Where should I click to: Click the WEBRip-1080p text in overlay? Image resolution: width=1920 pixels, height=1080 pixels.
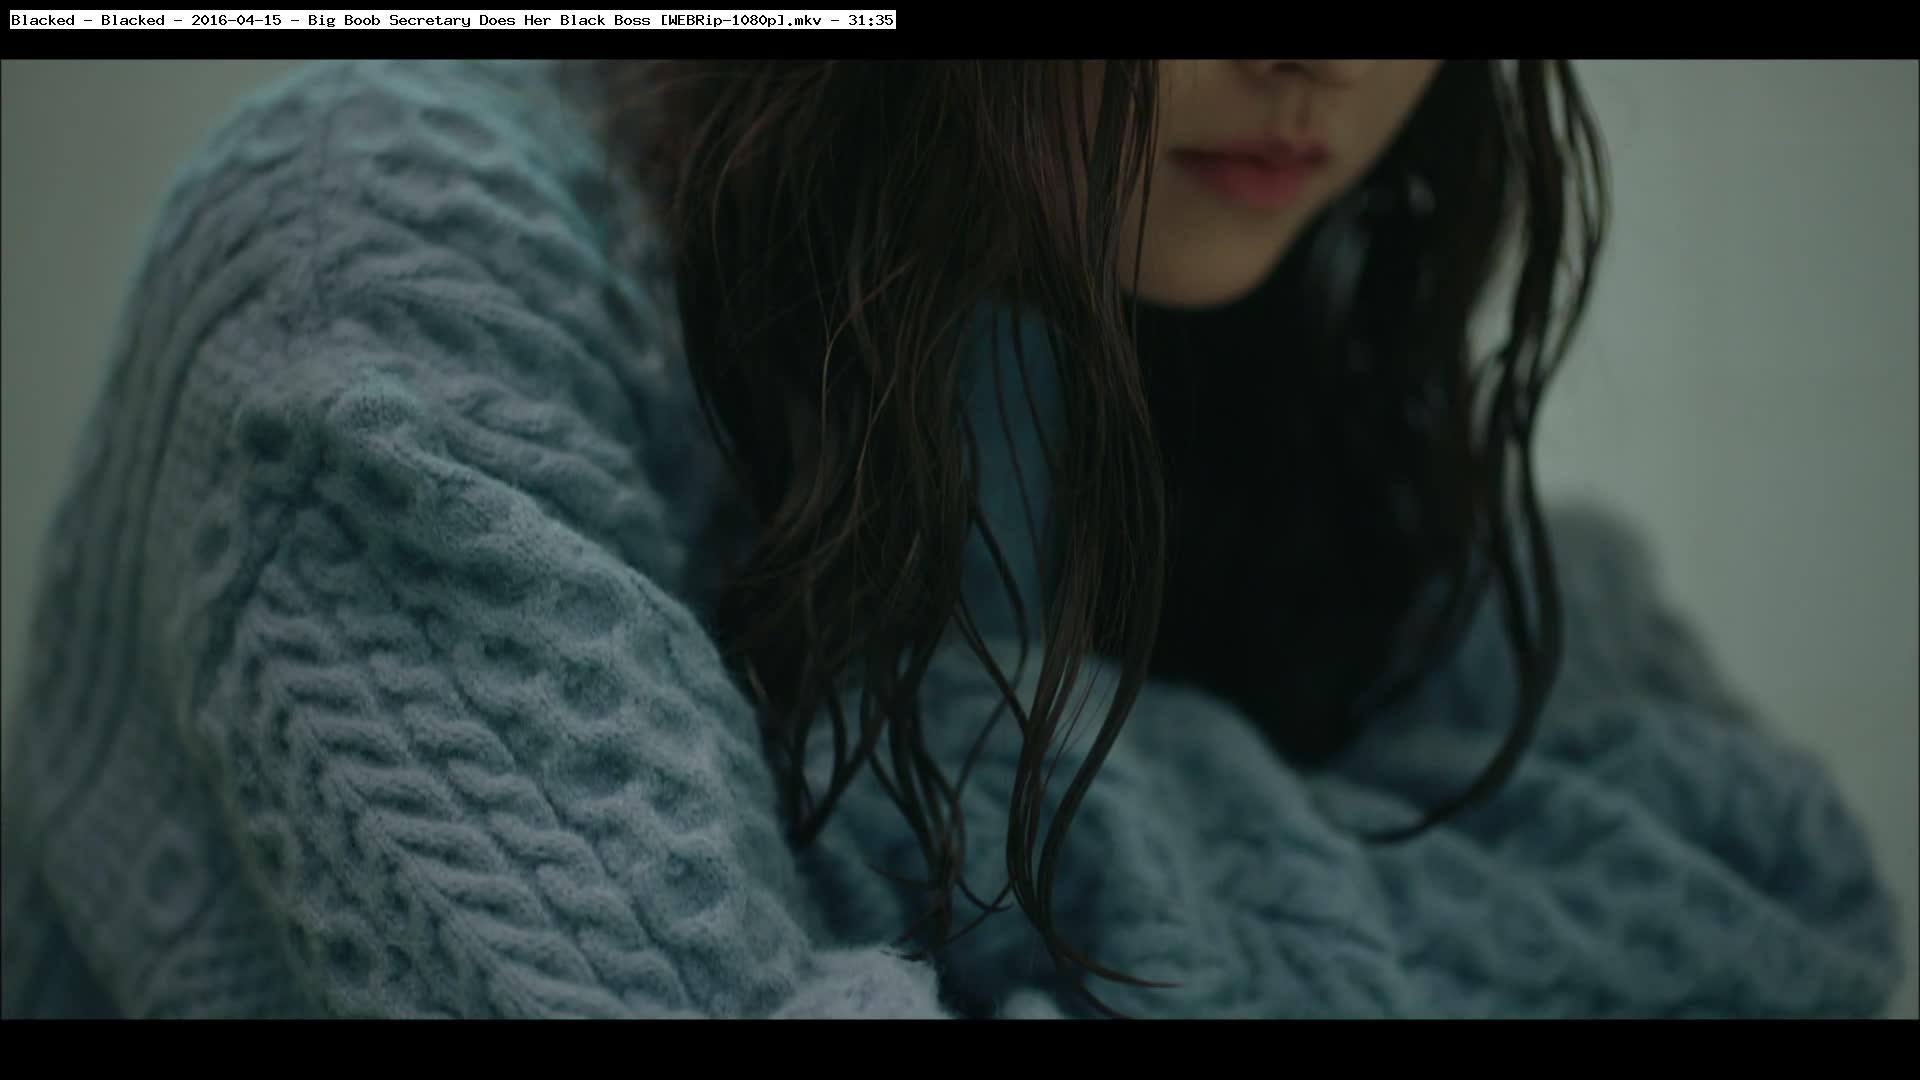(724, 20)
